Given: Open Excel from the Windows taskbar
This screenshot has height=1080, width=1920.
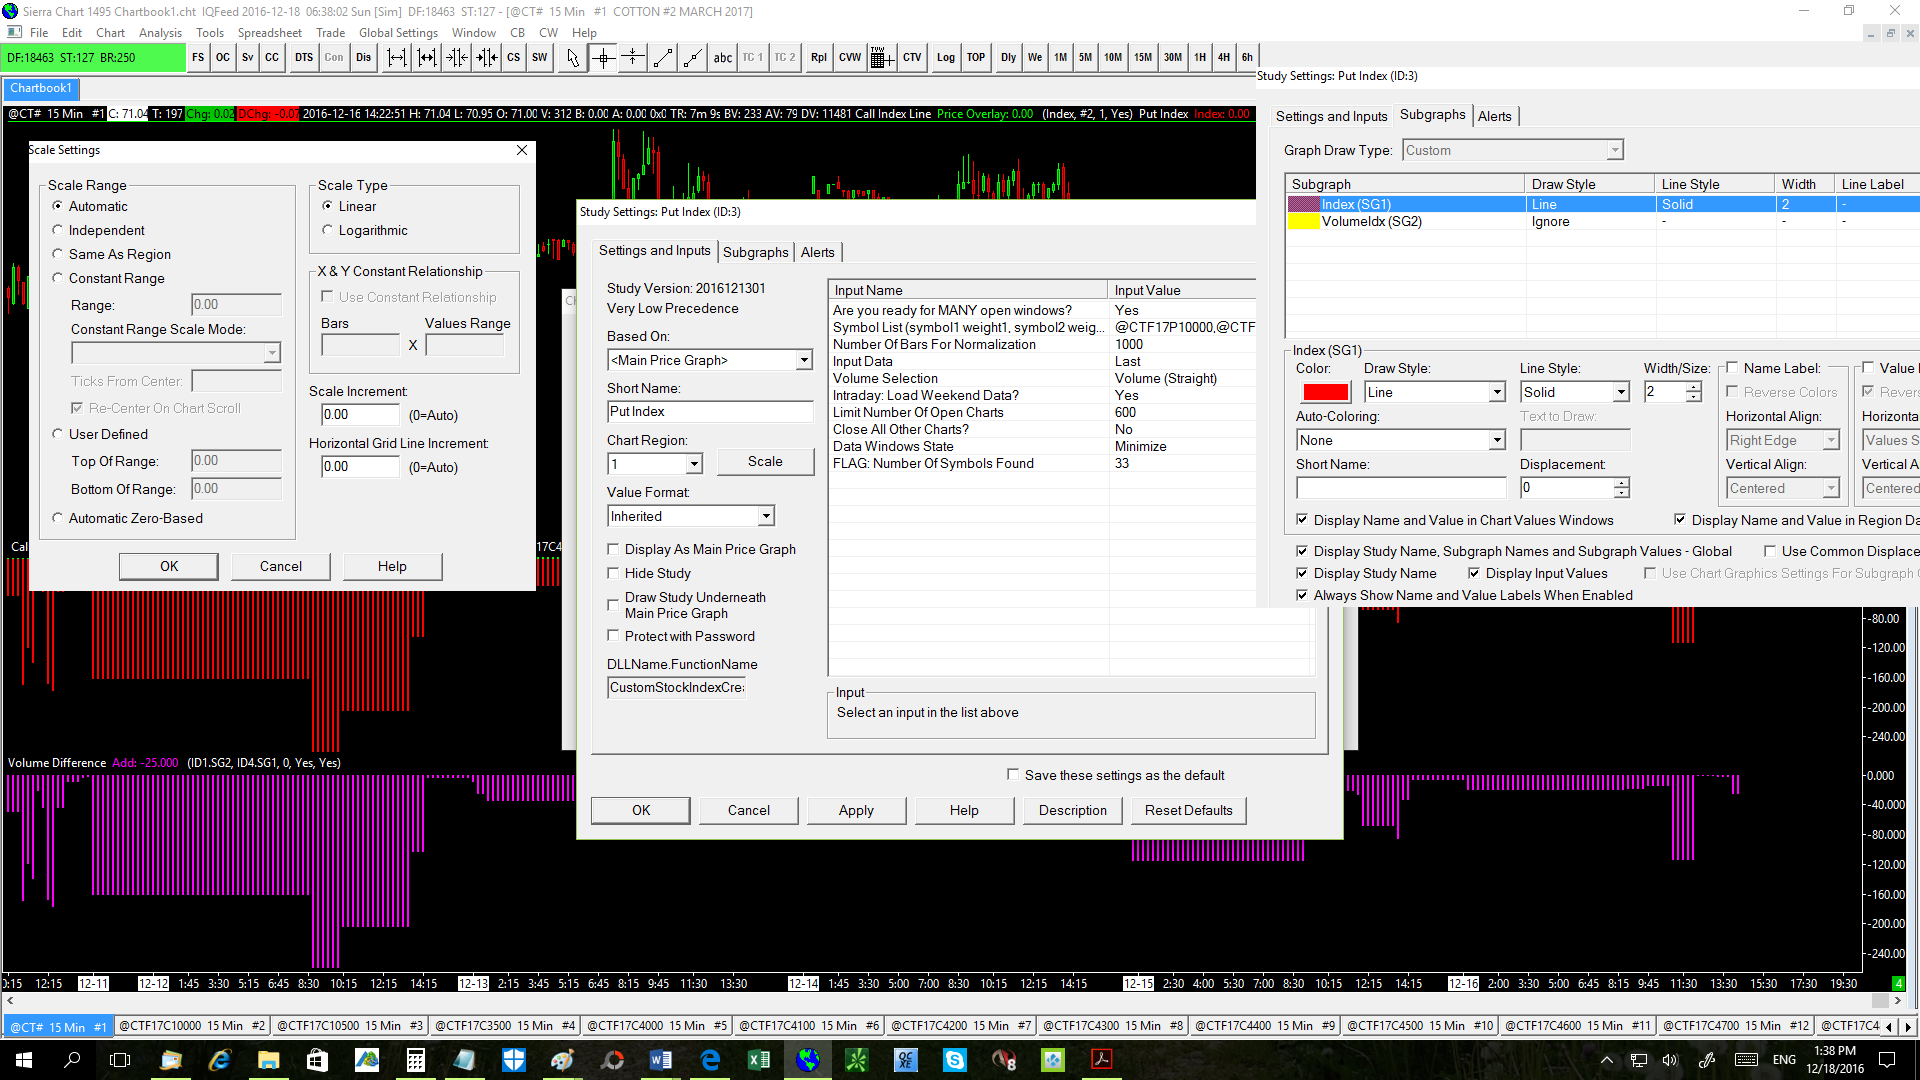Looking at the screenshot, I should [759, 1060].
